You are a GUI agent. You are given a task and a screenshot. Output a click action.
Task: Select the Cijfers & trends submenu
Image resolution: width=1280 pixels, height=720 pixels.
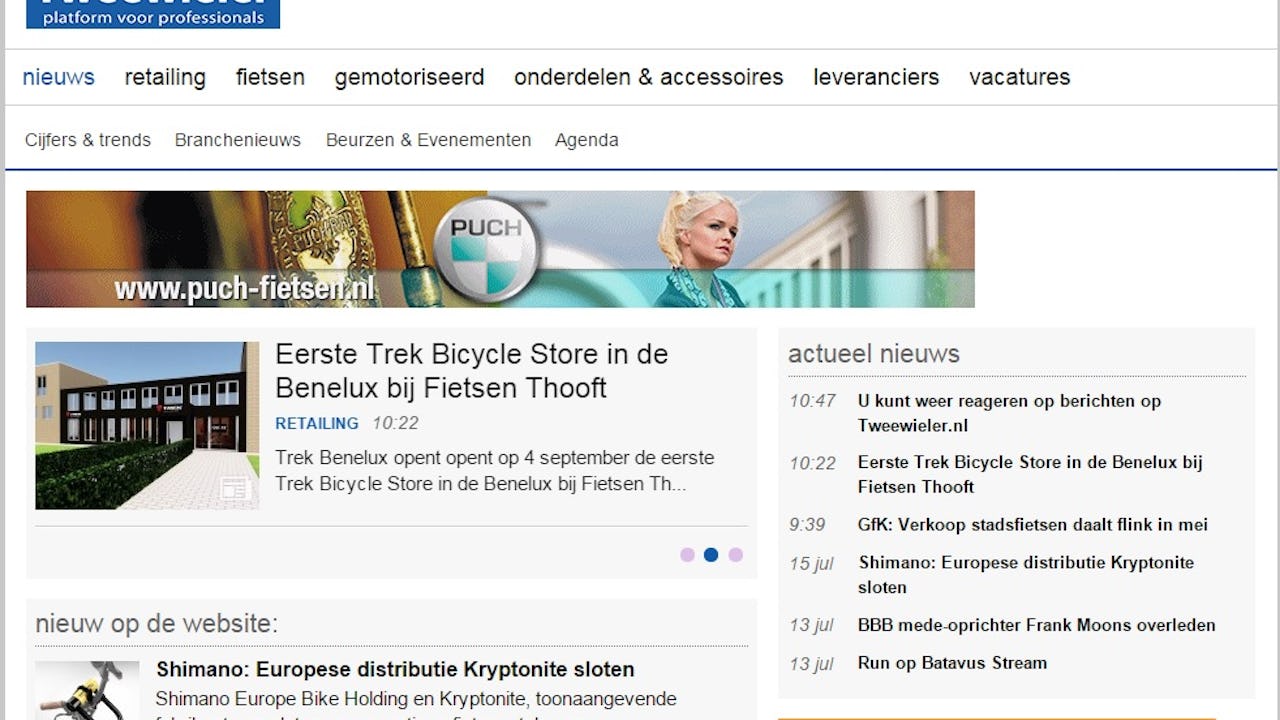pyautogui.click(x=88, y=140)
